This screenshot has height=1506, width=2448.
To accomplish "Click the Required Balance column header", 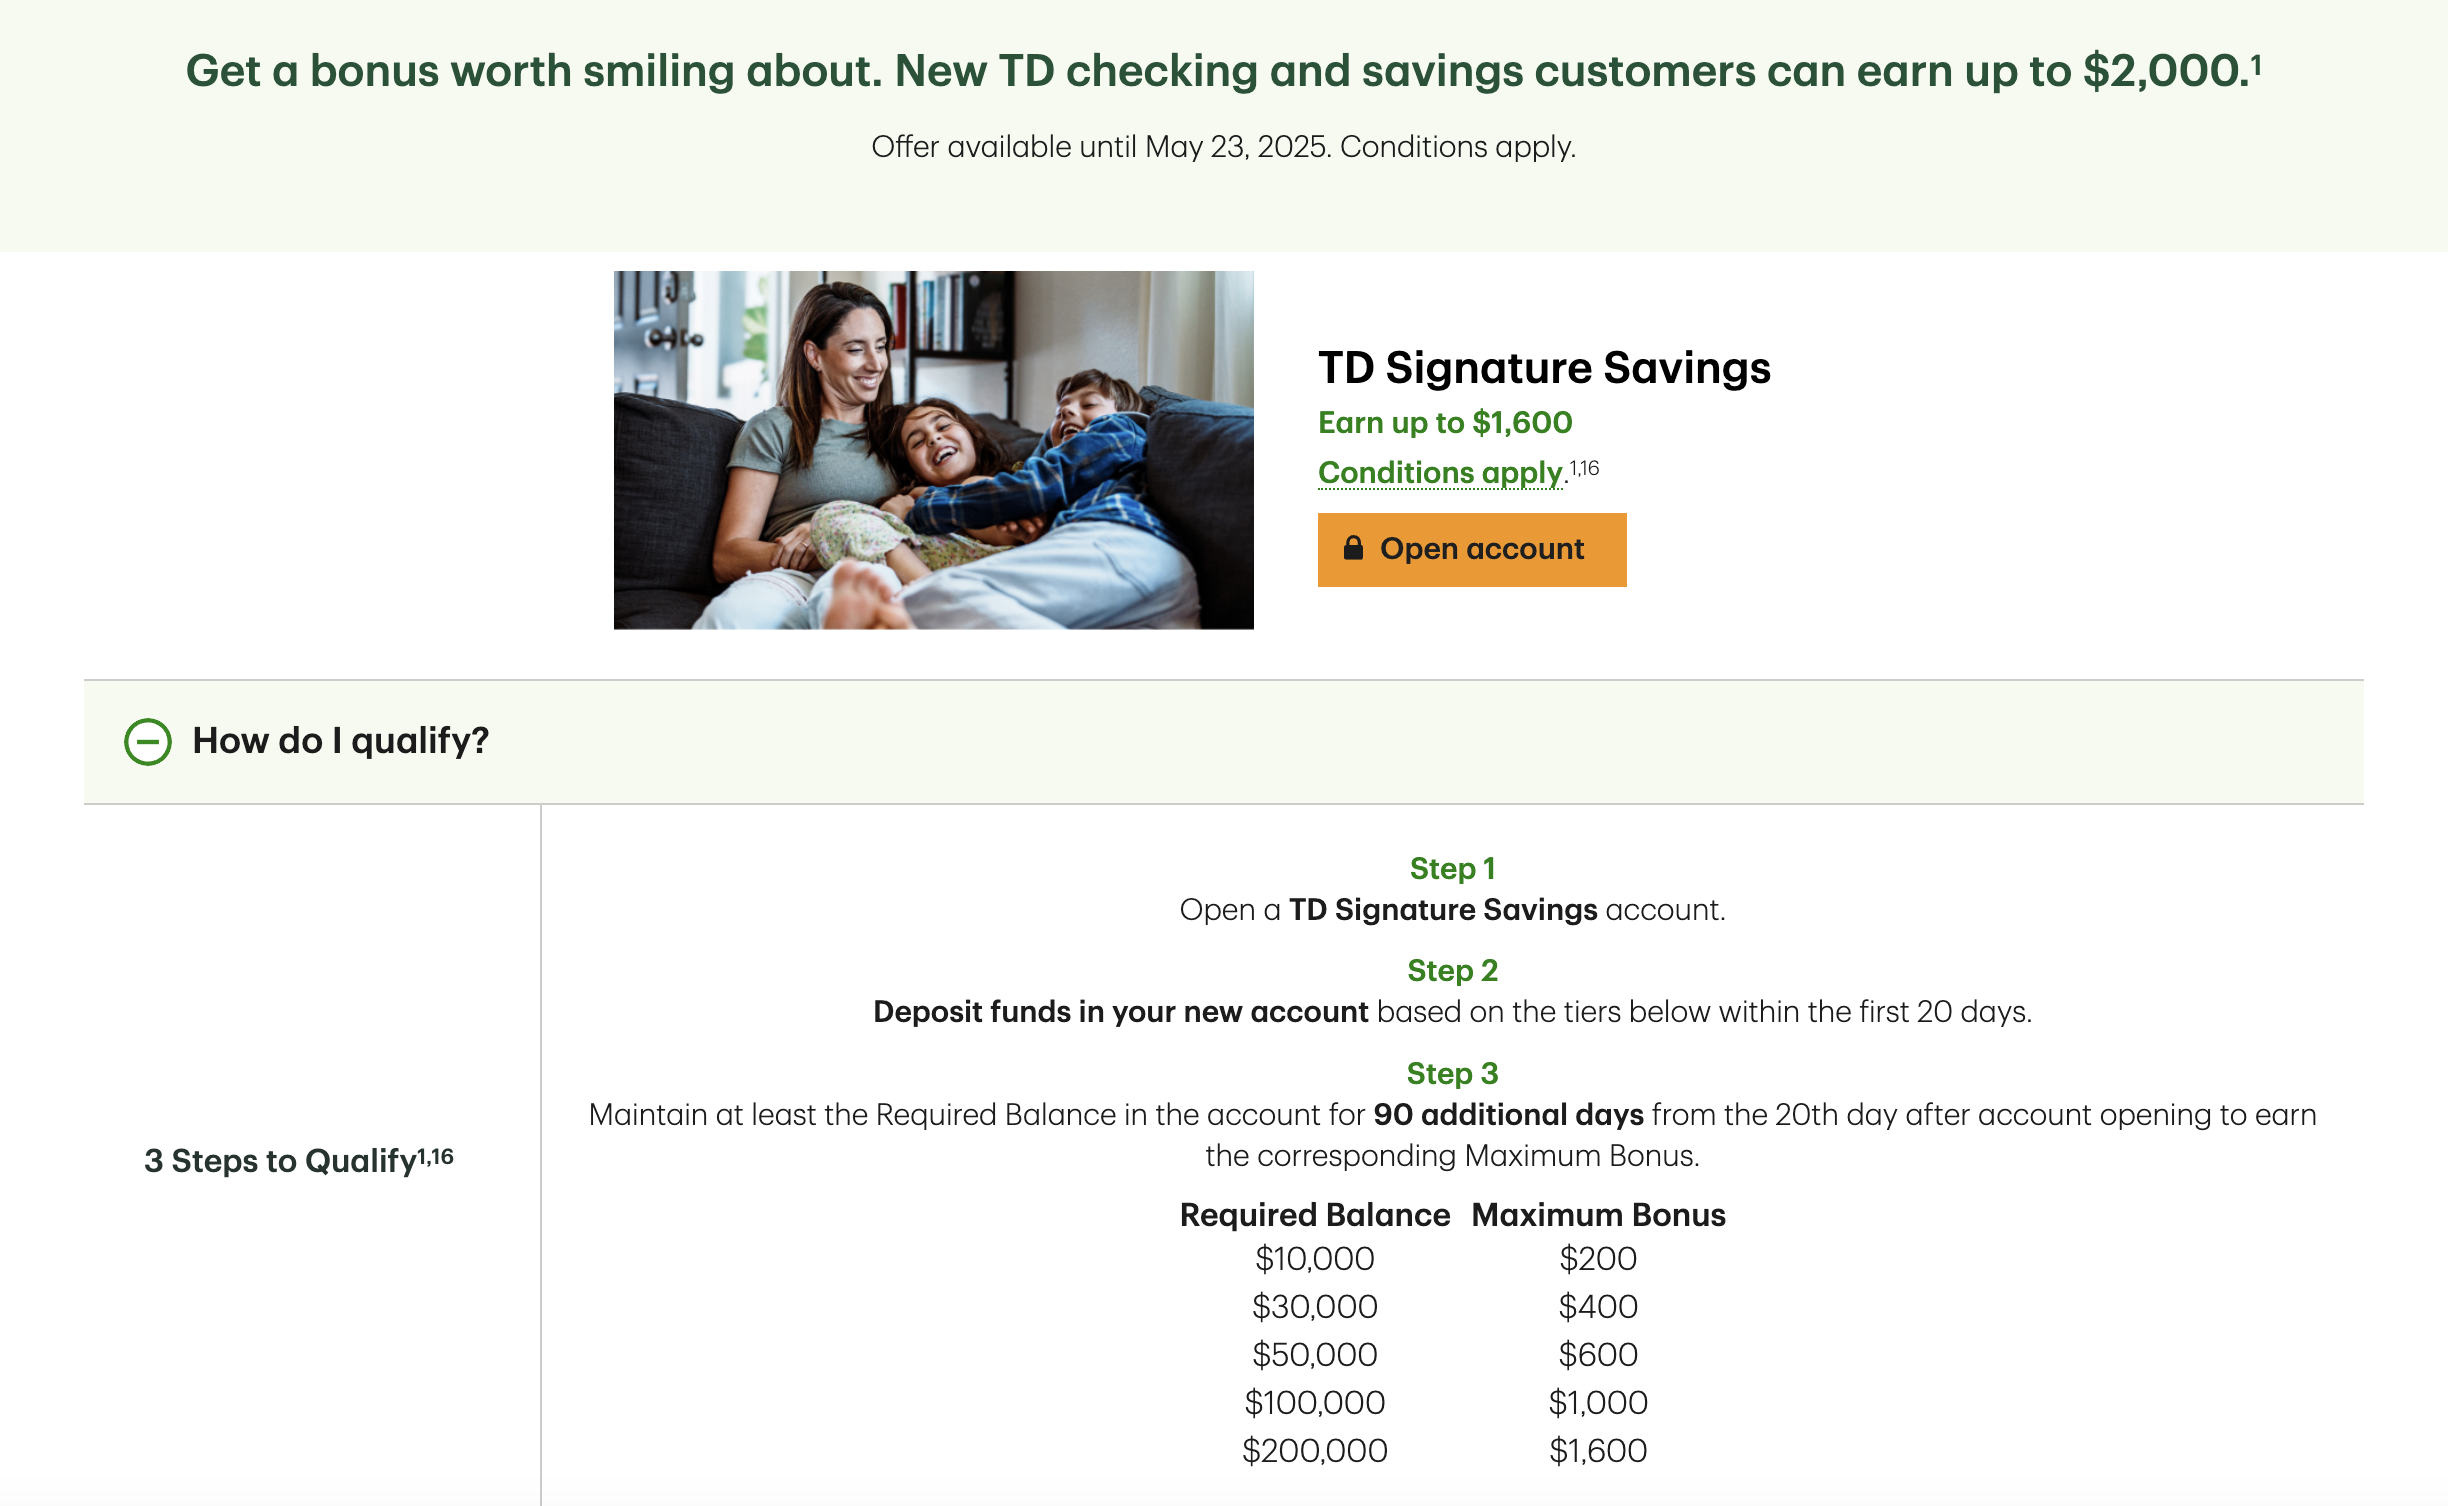I will [1314, 1214].
